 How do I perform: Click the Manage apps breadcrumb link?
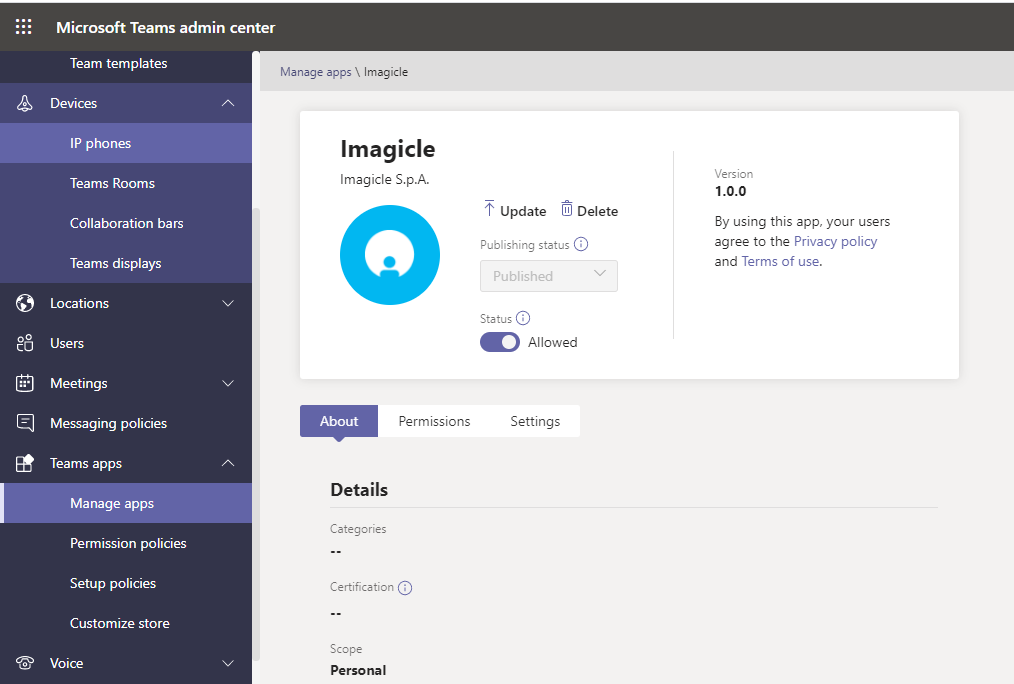coord(315,72)
